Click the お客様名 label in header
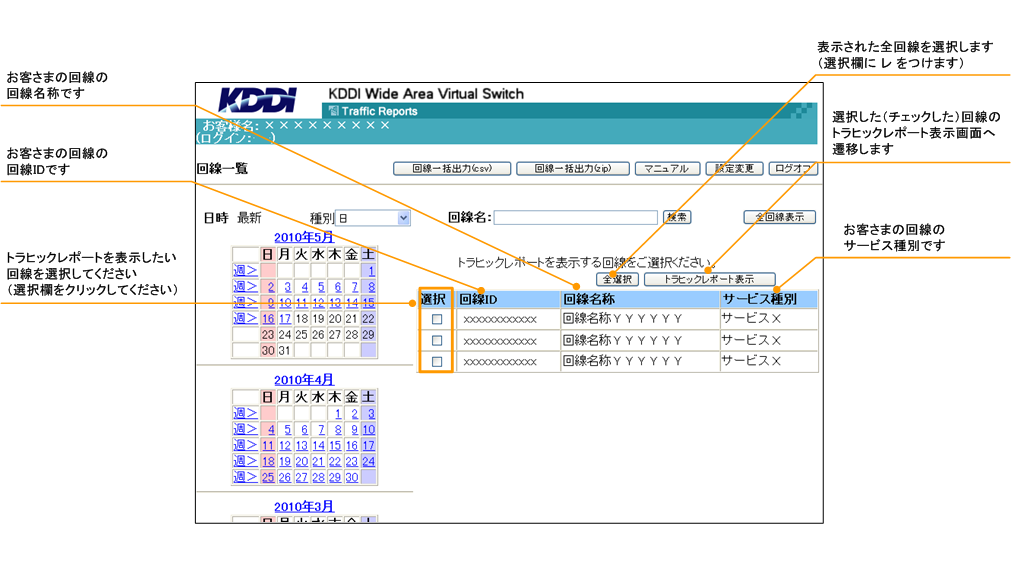This screenshot has height=561, width=1011. (x=230, y=125)
